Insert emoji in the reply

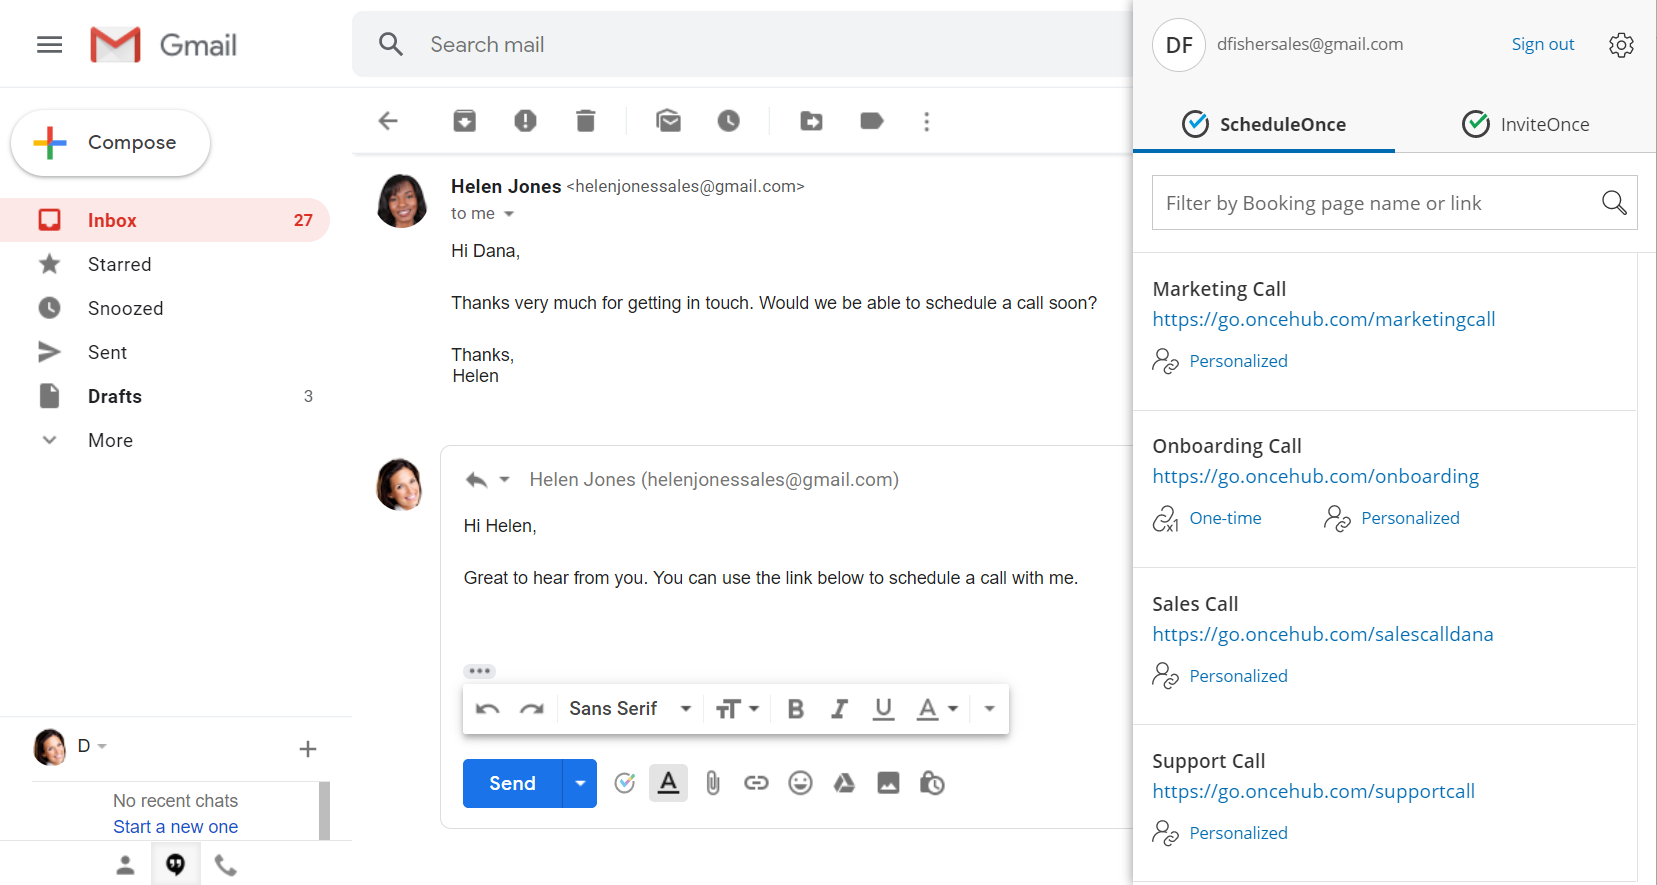pos(800,783)
